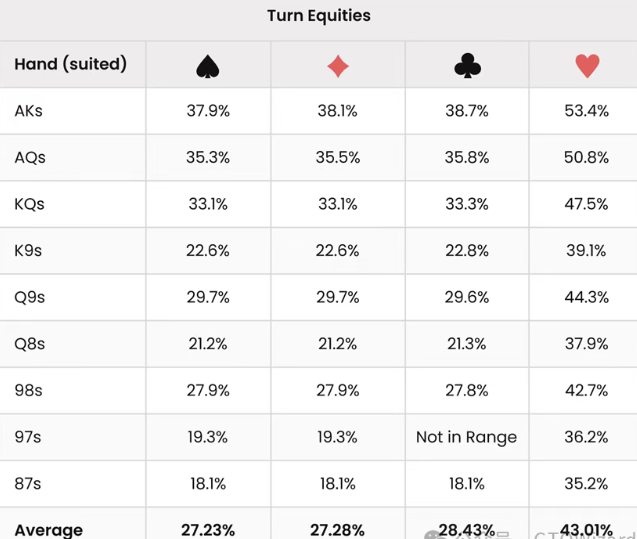This screenshot has height=539, width=637.
Task: Click the red heart suit icon
Action: (587, 66)
